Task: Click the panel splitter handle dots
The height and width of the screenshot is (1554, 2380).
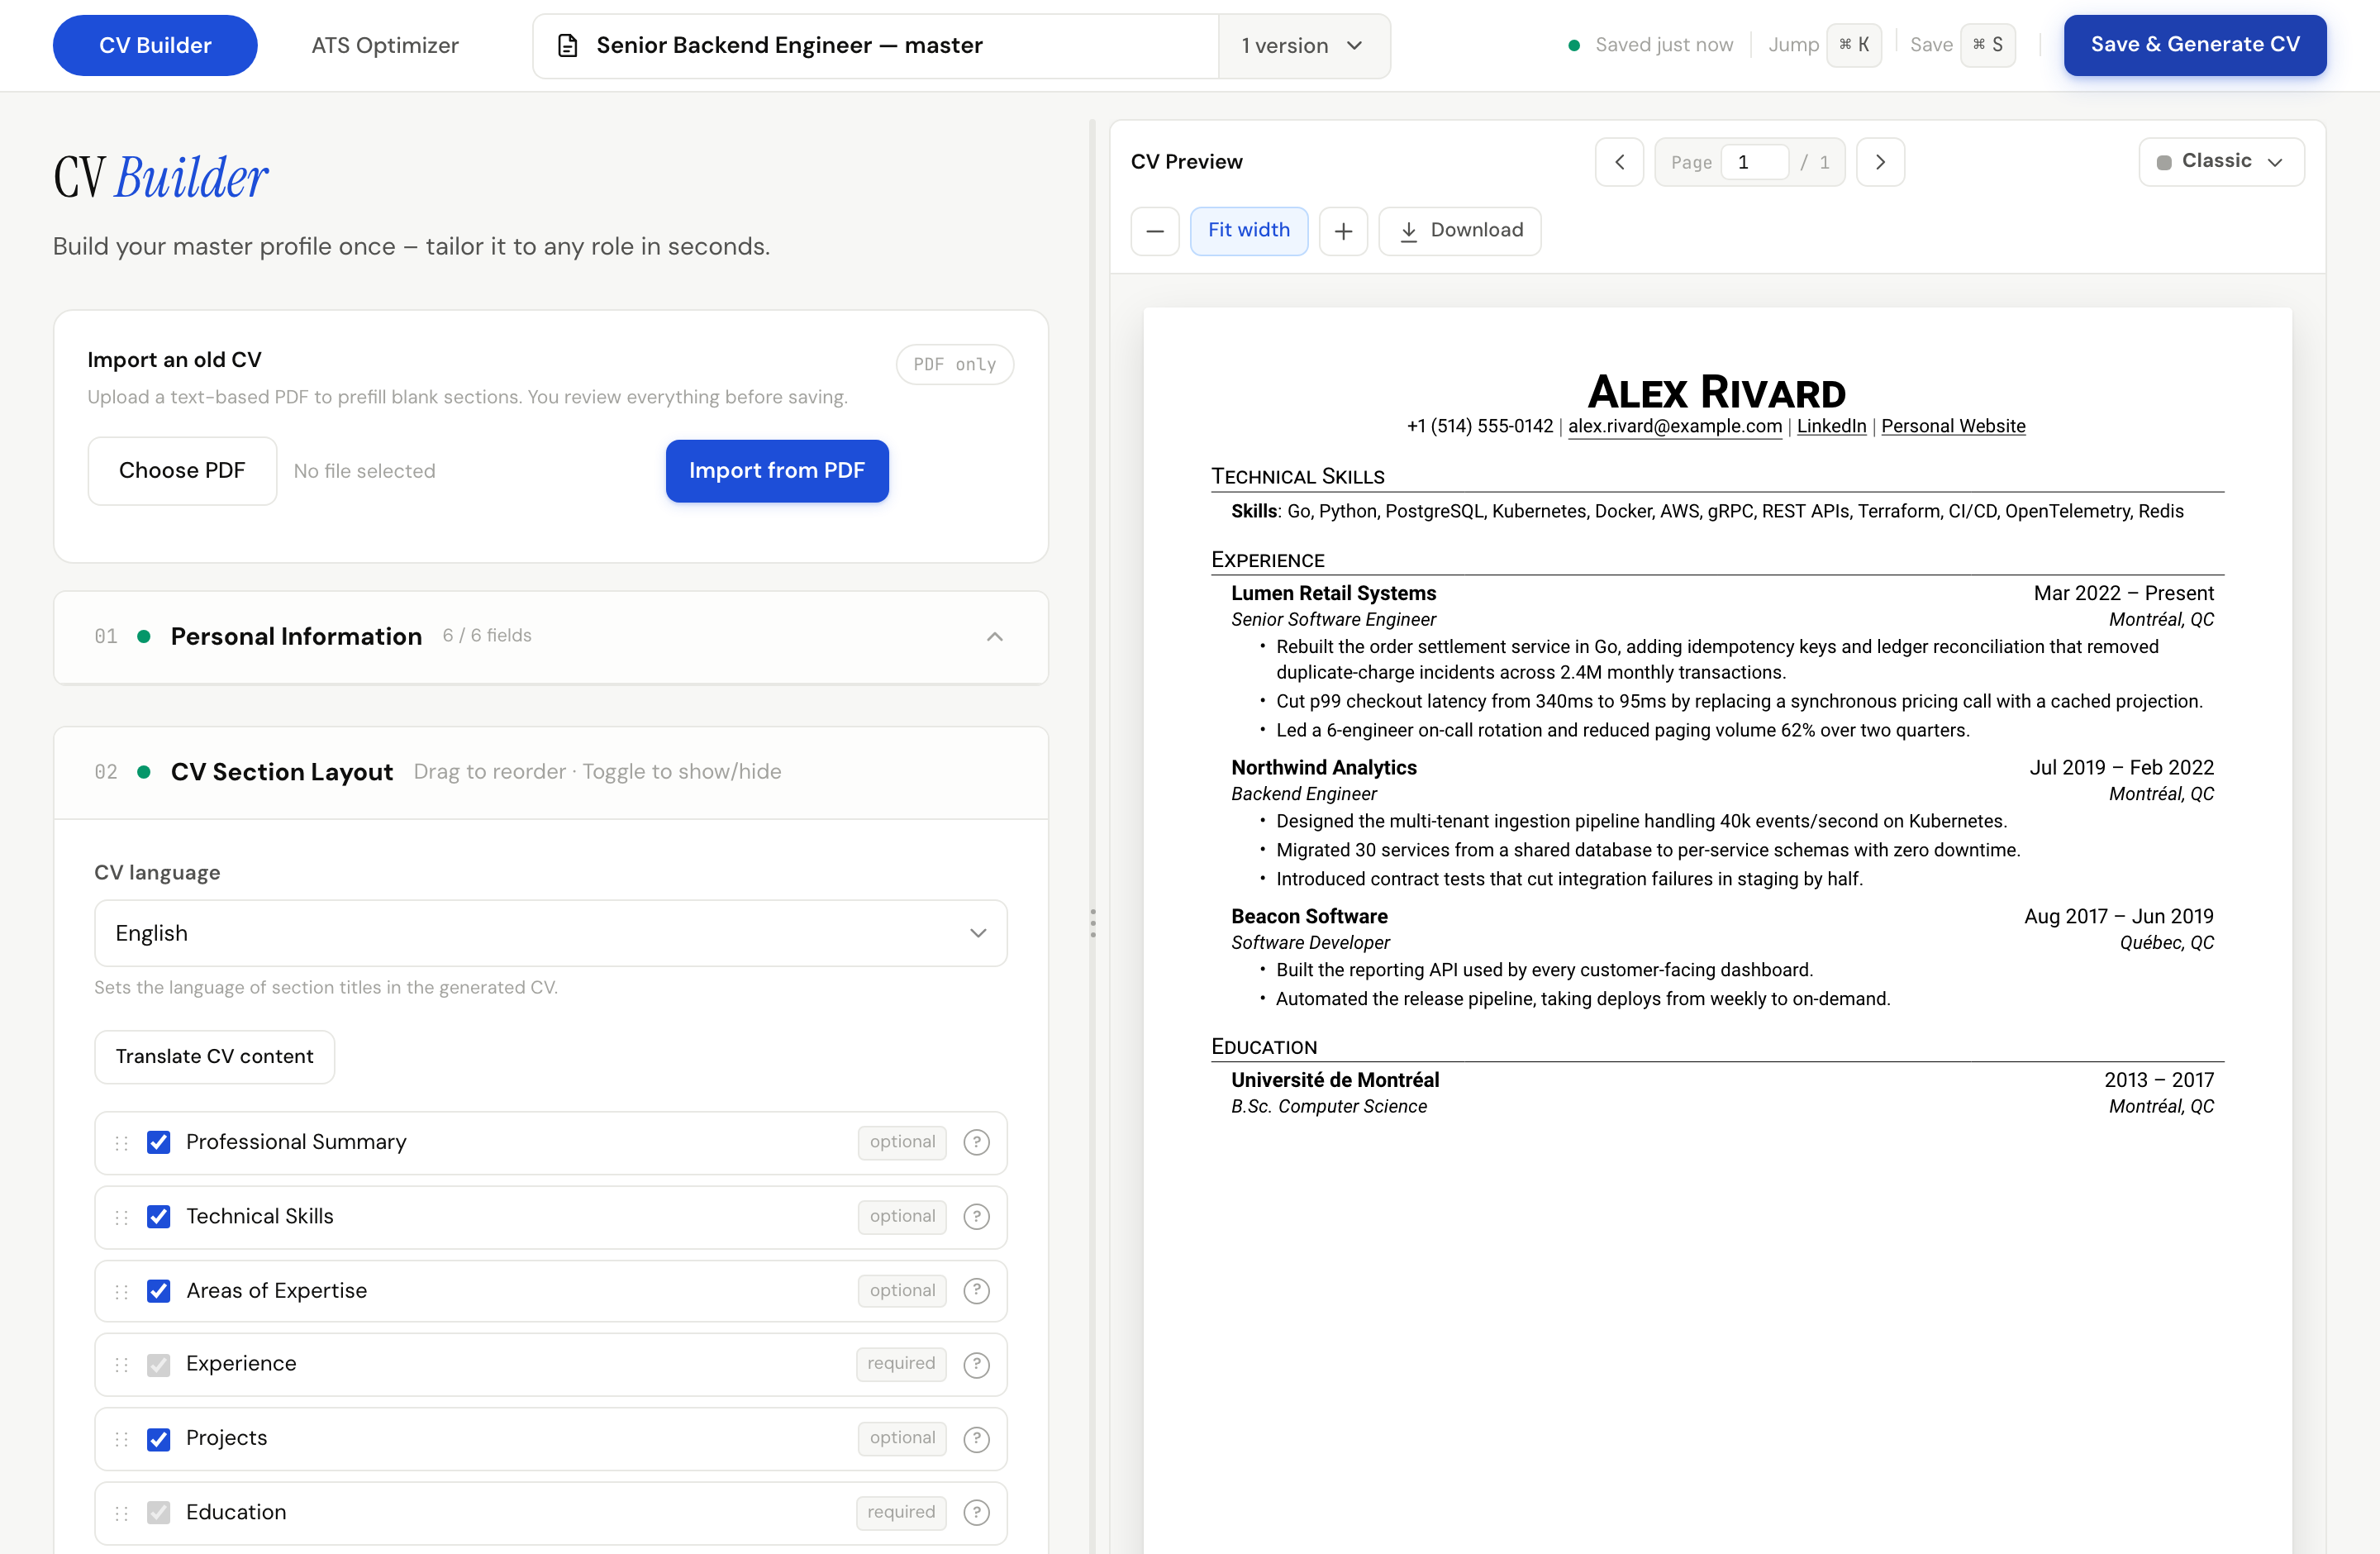Action: (1092, 922)
